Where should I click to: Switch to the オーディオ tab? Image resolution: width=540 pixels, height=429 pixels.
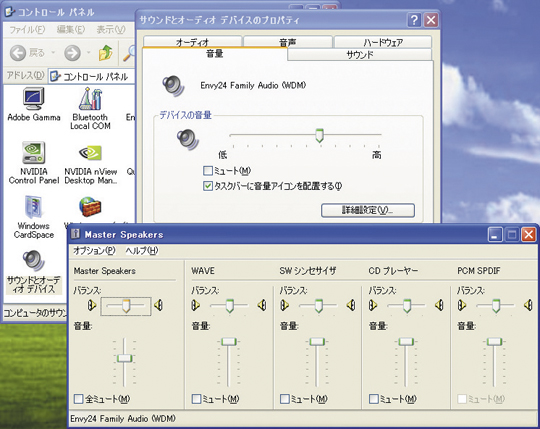pos(193,42)
